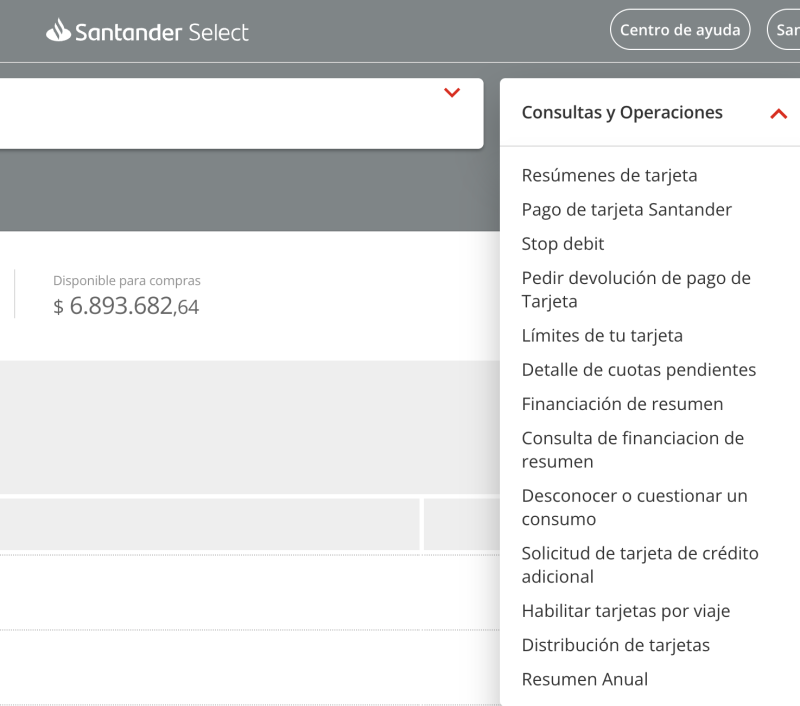The image size is (800, 706).
Task: Select Financiación de resumen
Action: pos(622,403)
